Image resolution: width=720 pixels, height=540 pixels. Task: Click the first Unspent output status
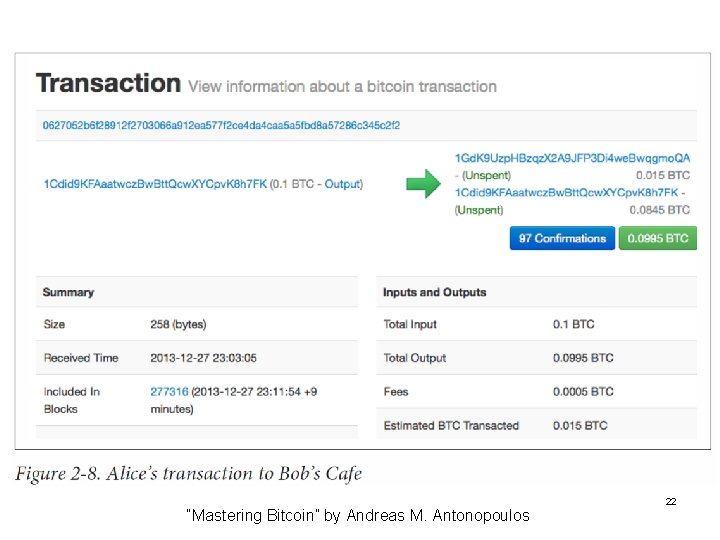(x=485, y=175)
